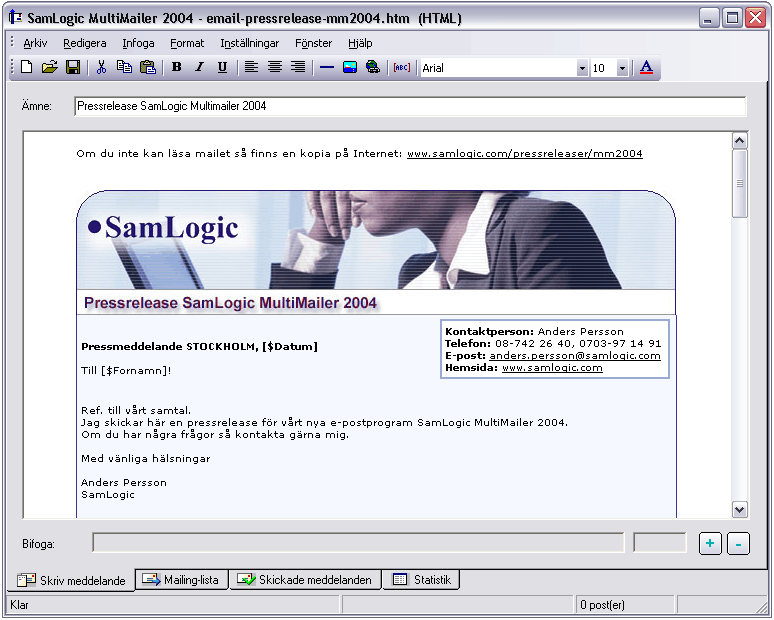Open the Hjälp menu

point(360,43)
